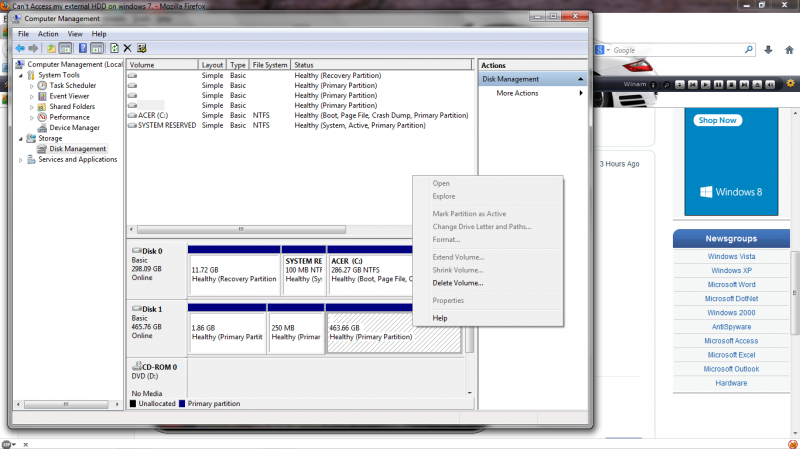Choose Help from the context menu
800x449 pixels.
(x=440, y=318)
